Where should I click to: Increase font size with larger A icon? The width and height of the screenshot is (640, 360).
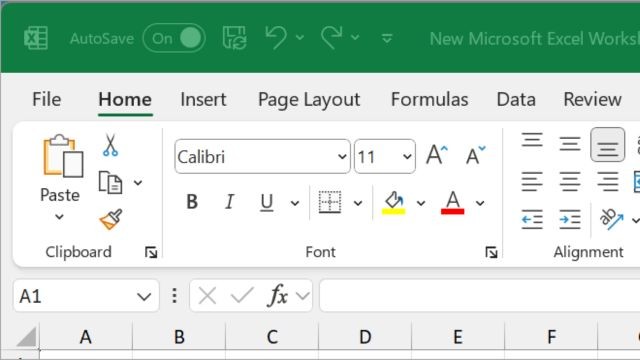coord(437,154)
